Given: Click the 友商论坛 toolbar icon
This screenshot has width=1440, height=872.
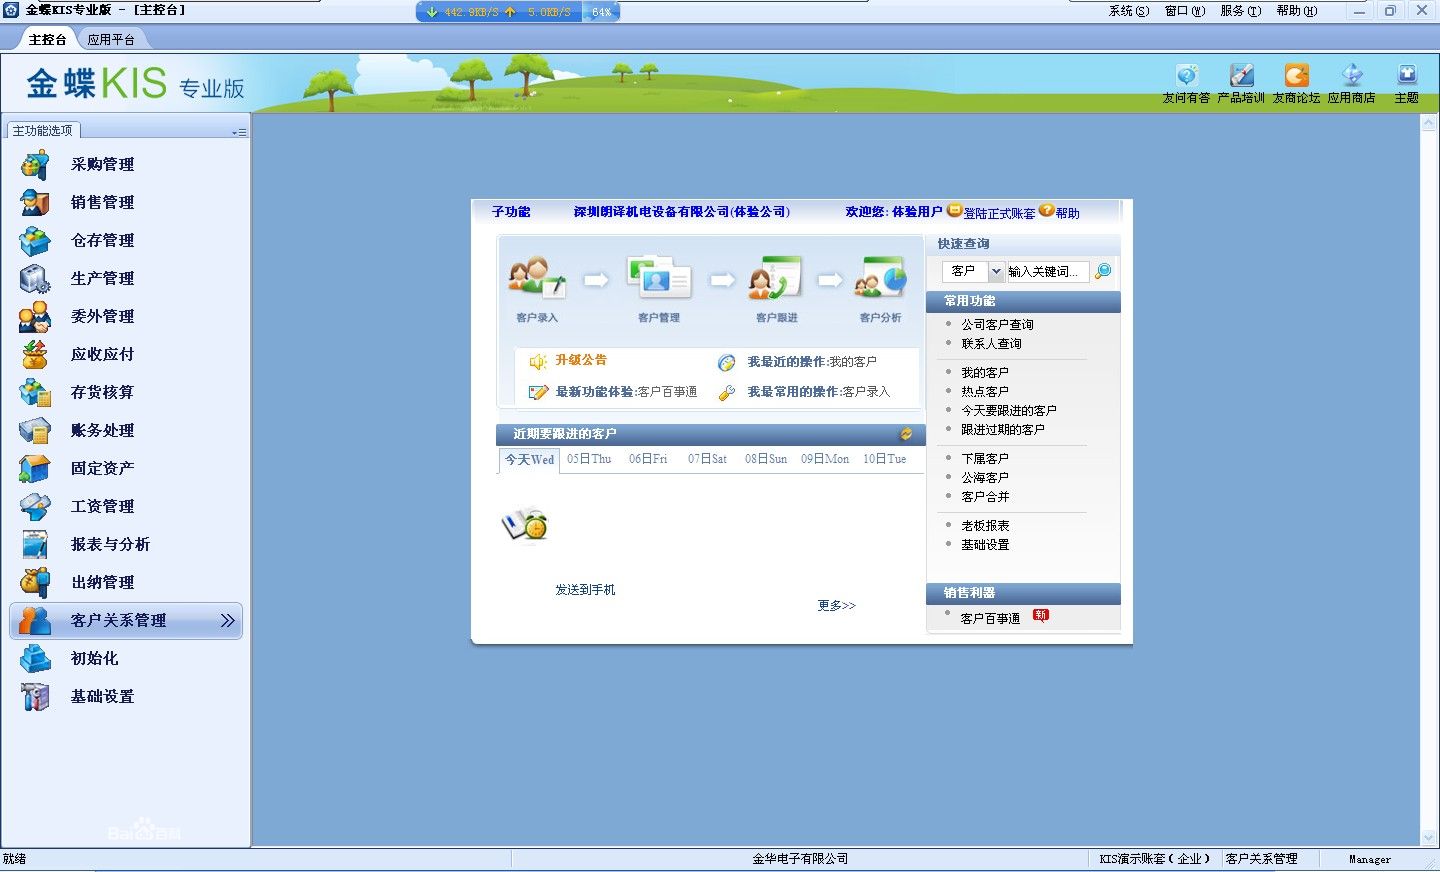Looking at the screenshot, I should [x=1296, y=75].
